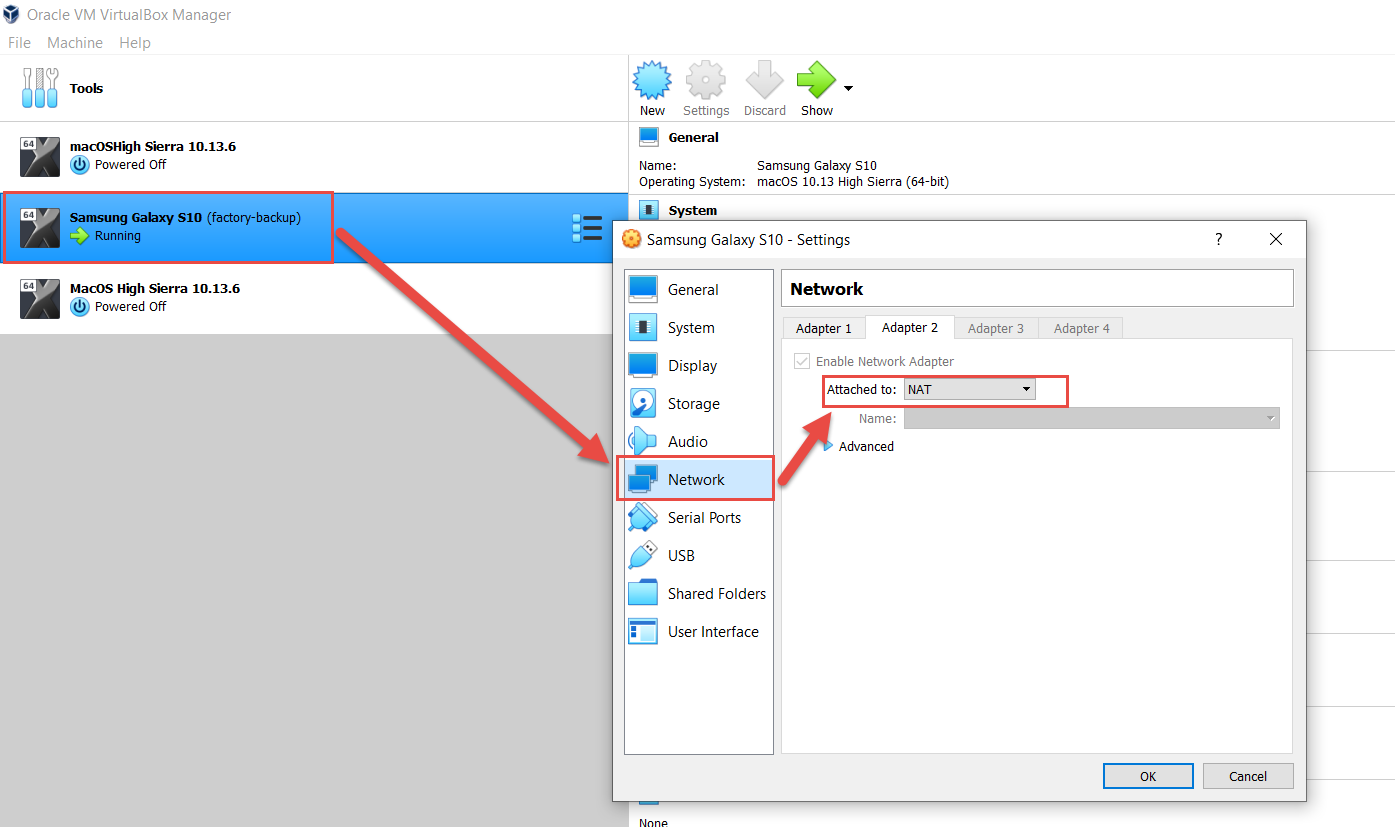This screenshot has width=1395, height=827.
Task: Switch to the Adapter 2 tab
Action: pyautogui.click(x=910, y=327)
